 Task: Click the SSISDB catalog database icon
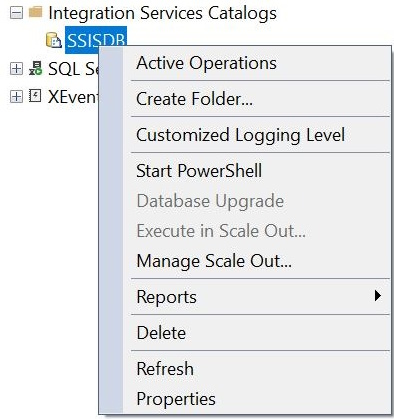54,40
